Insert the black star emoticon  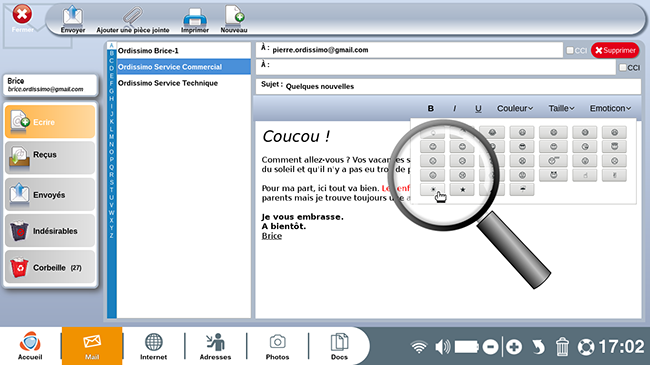[462, 190]
